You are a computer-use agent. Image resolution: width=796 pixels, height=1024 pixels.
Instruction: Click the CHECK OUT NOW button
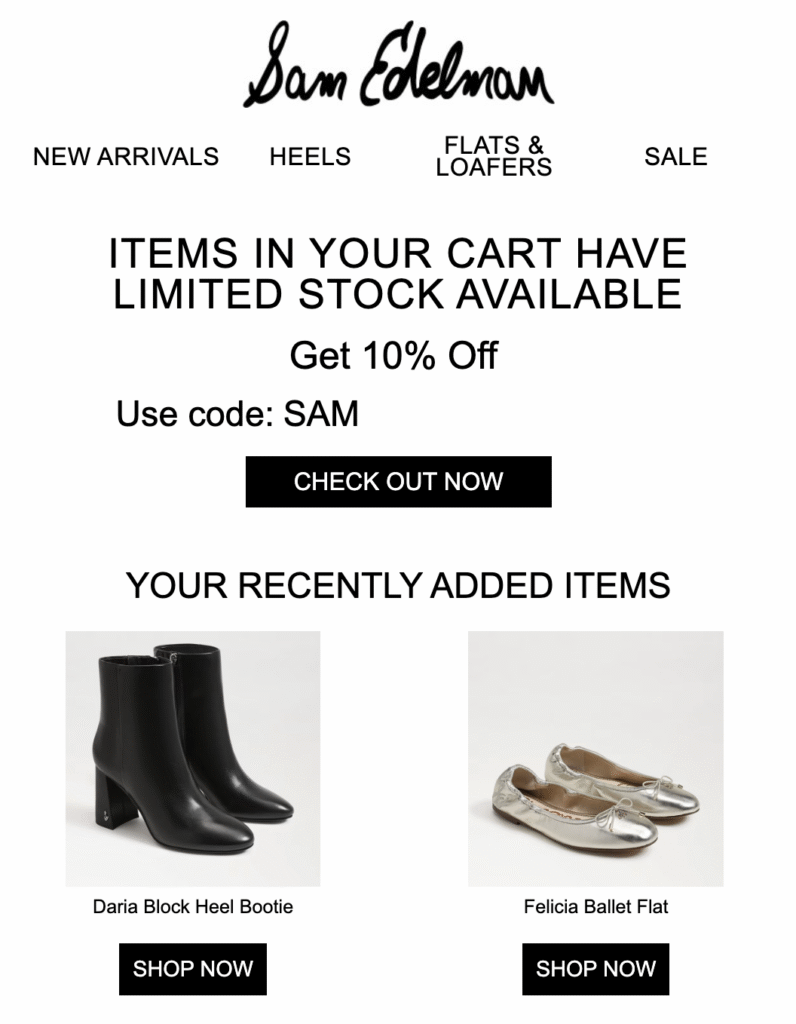(x=397, y=482)
